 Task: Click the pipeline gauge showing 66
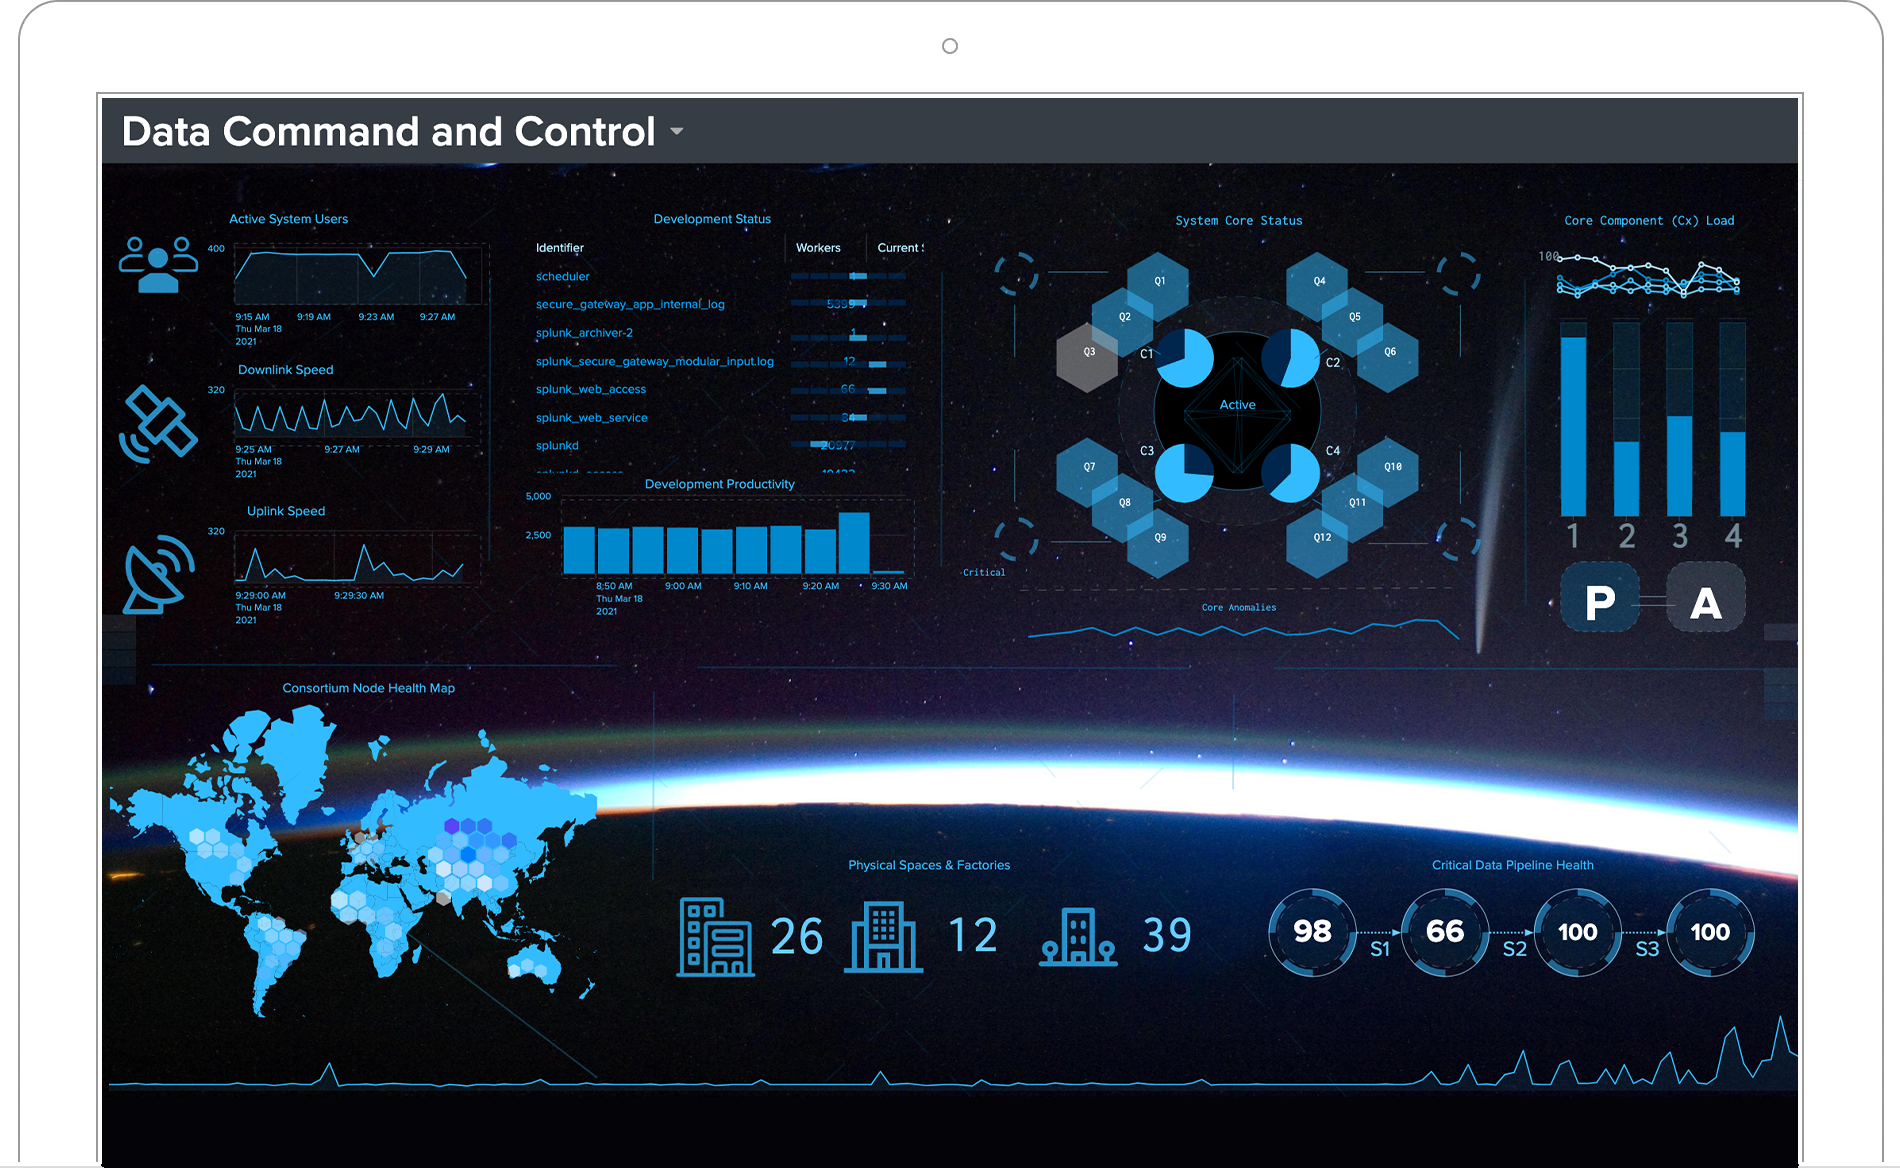pyautogui.click(x=1445, y=932)
